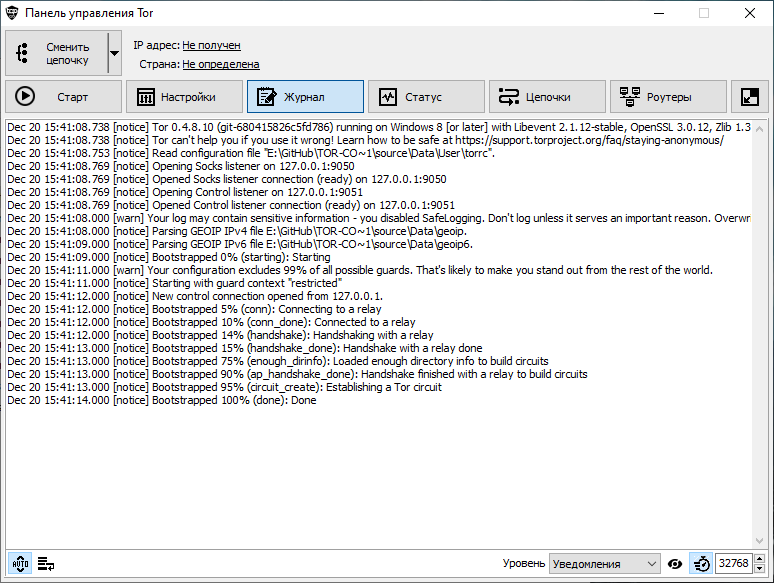Click the IP address link Не получен

(x=211, y=45)
